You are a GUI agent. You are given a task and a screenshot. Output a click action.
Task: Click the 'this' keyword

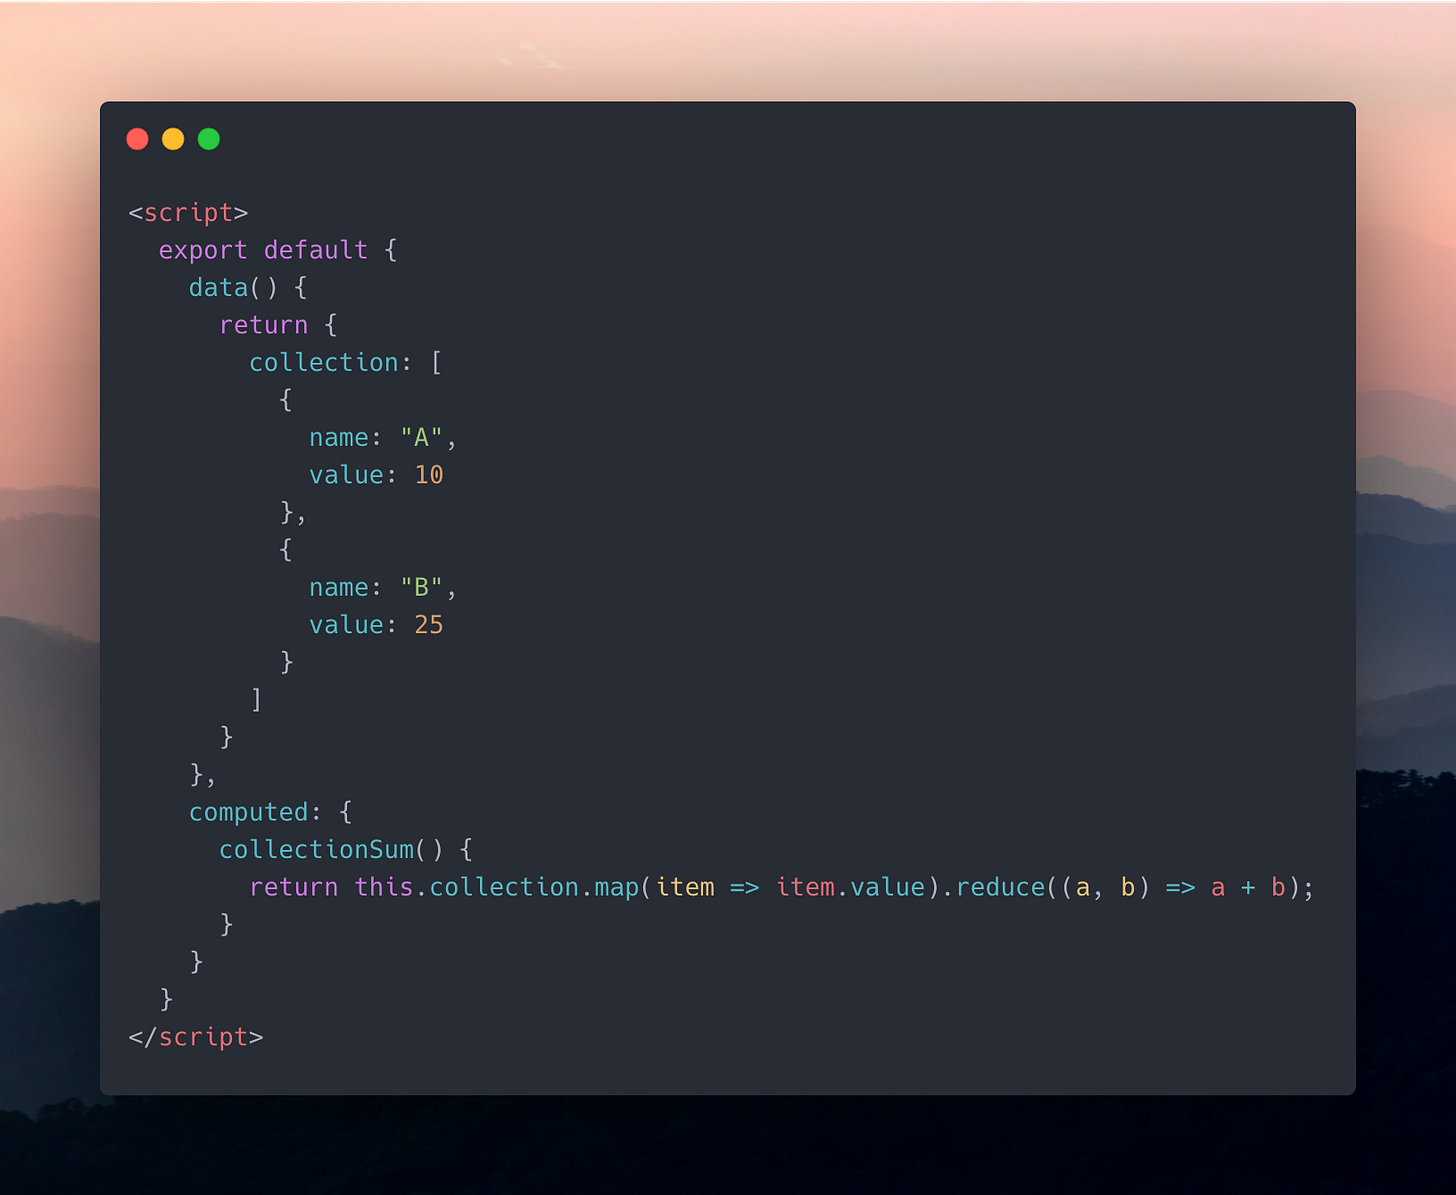[x=384, y=887]
